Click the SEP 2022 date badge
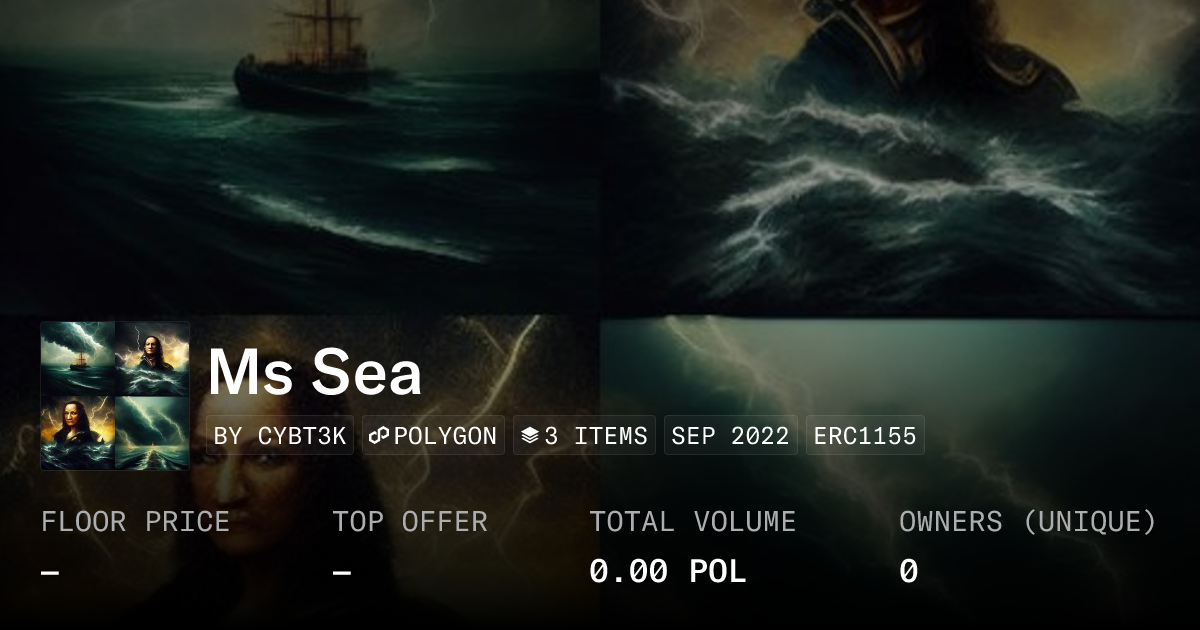Image resolution: width=1200 pixels, height=630 pixels. 730,436
